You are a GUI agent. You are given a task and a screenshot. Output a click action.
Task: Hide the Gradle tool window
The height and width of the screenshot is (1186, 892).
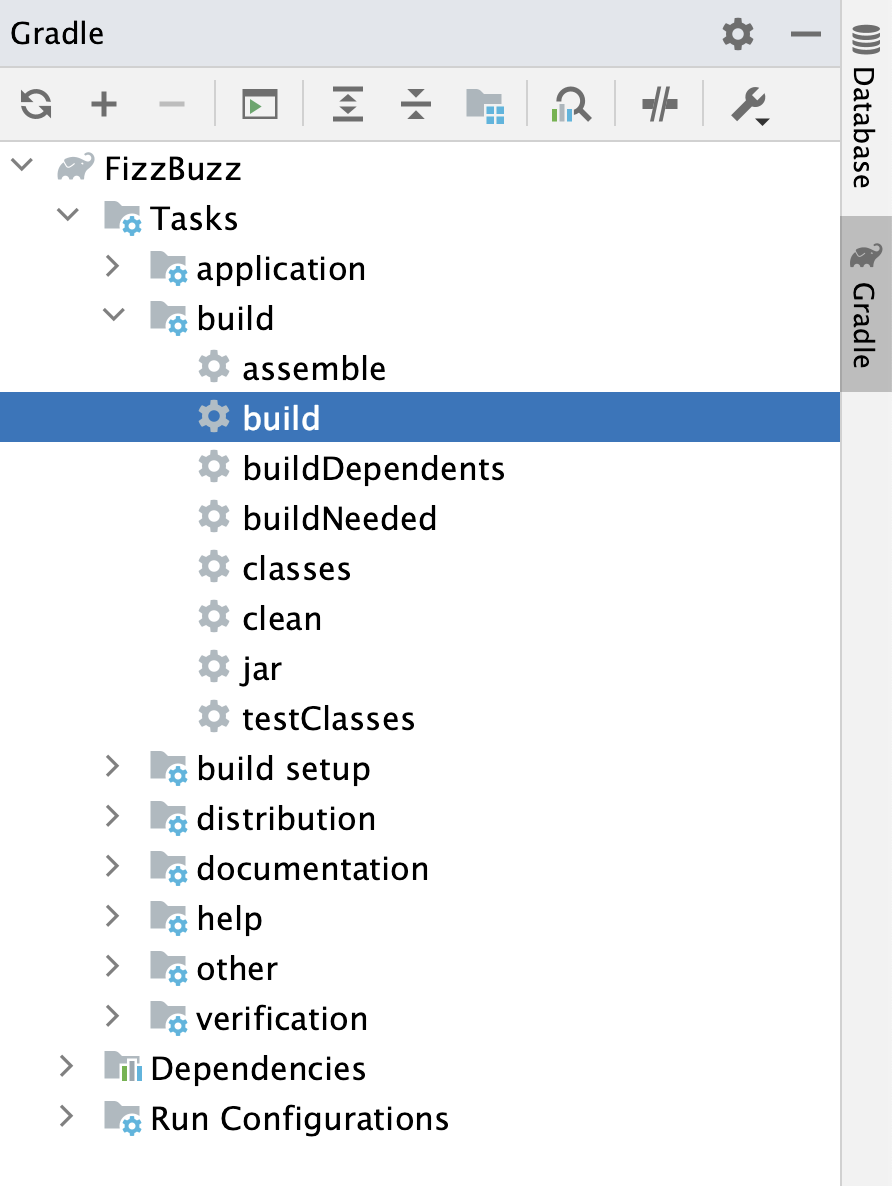click(x=806, y=34)
